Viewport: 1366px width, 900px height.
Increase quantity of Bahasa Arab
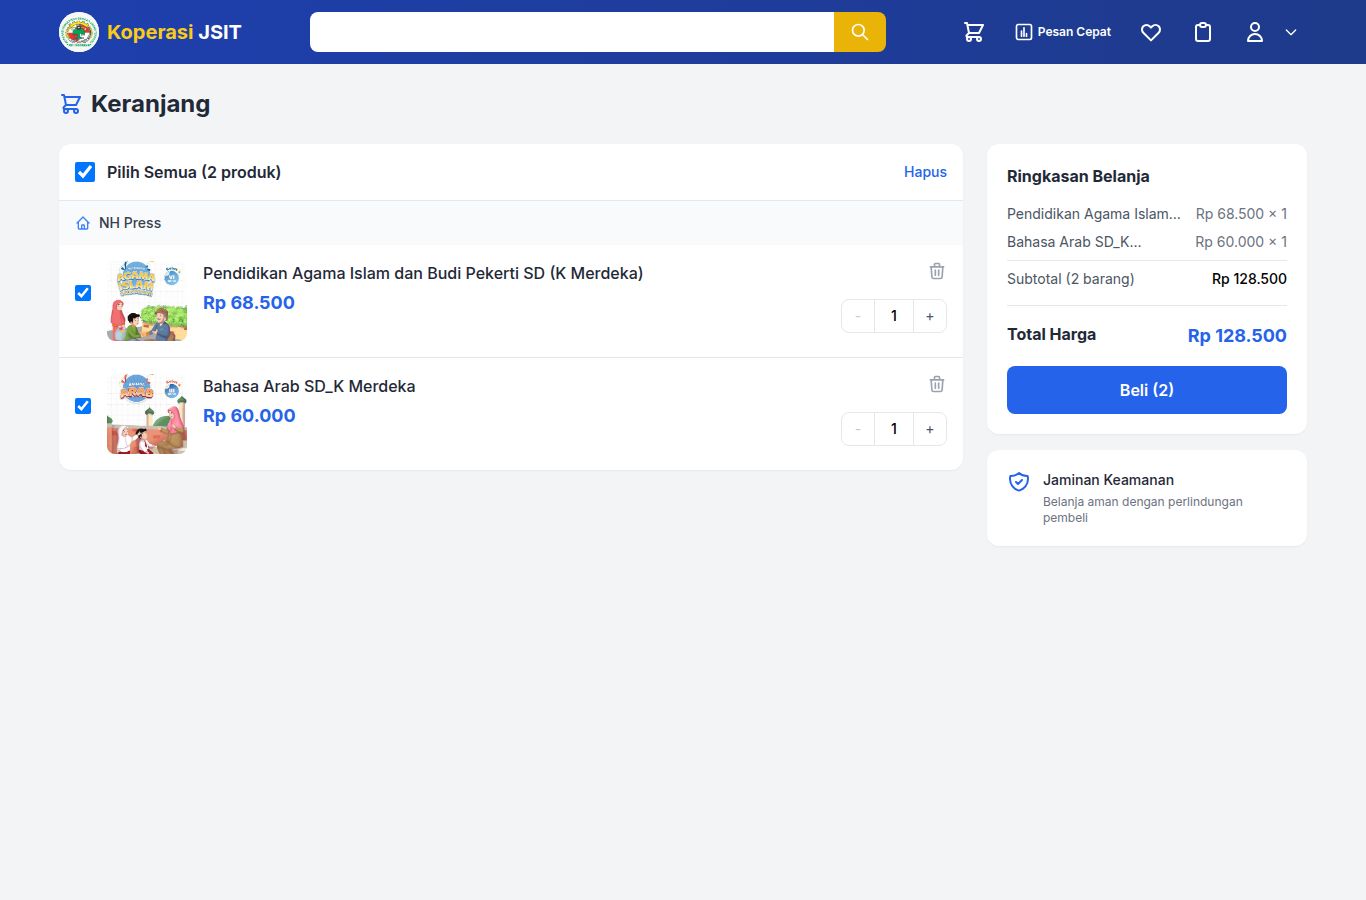point(930,429)
